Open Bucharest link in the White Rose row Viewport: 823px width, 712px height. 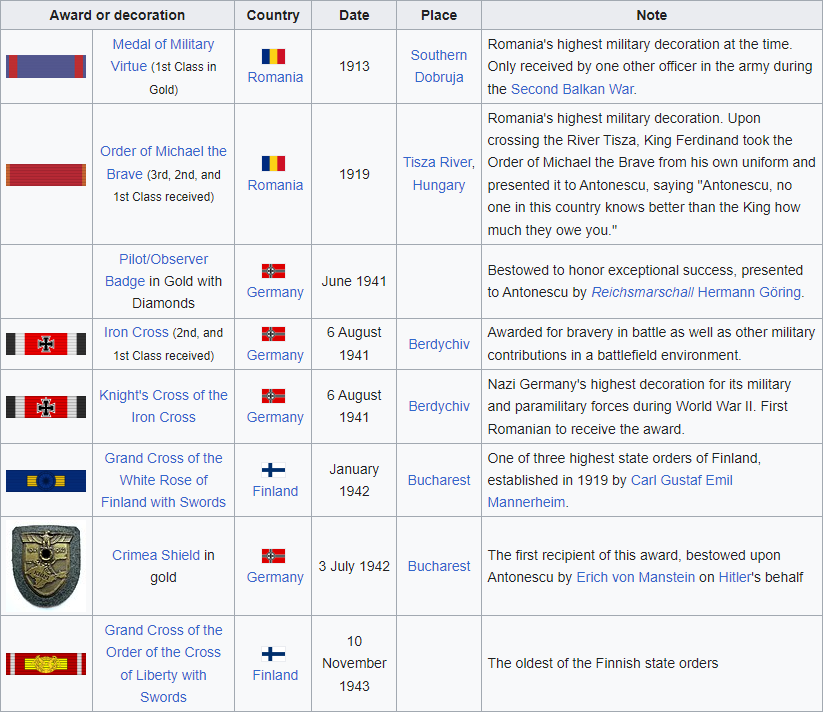tap(439, 480)
